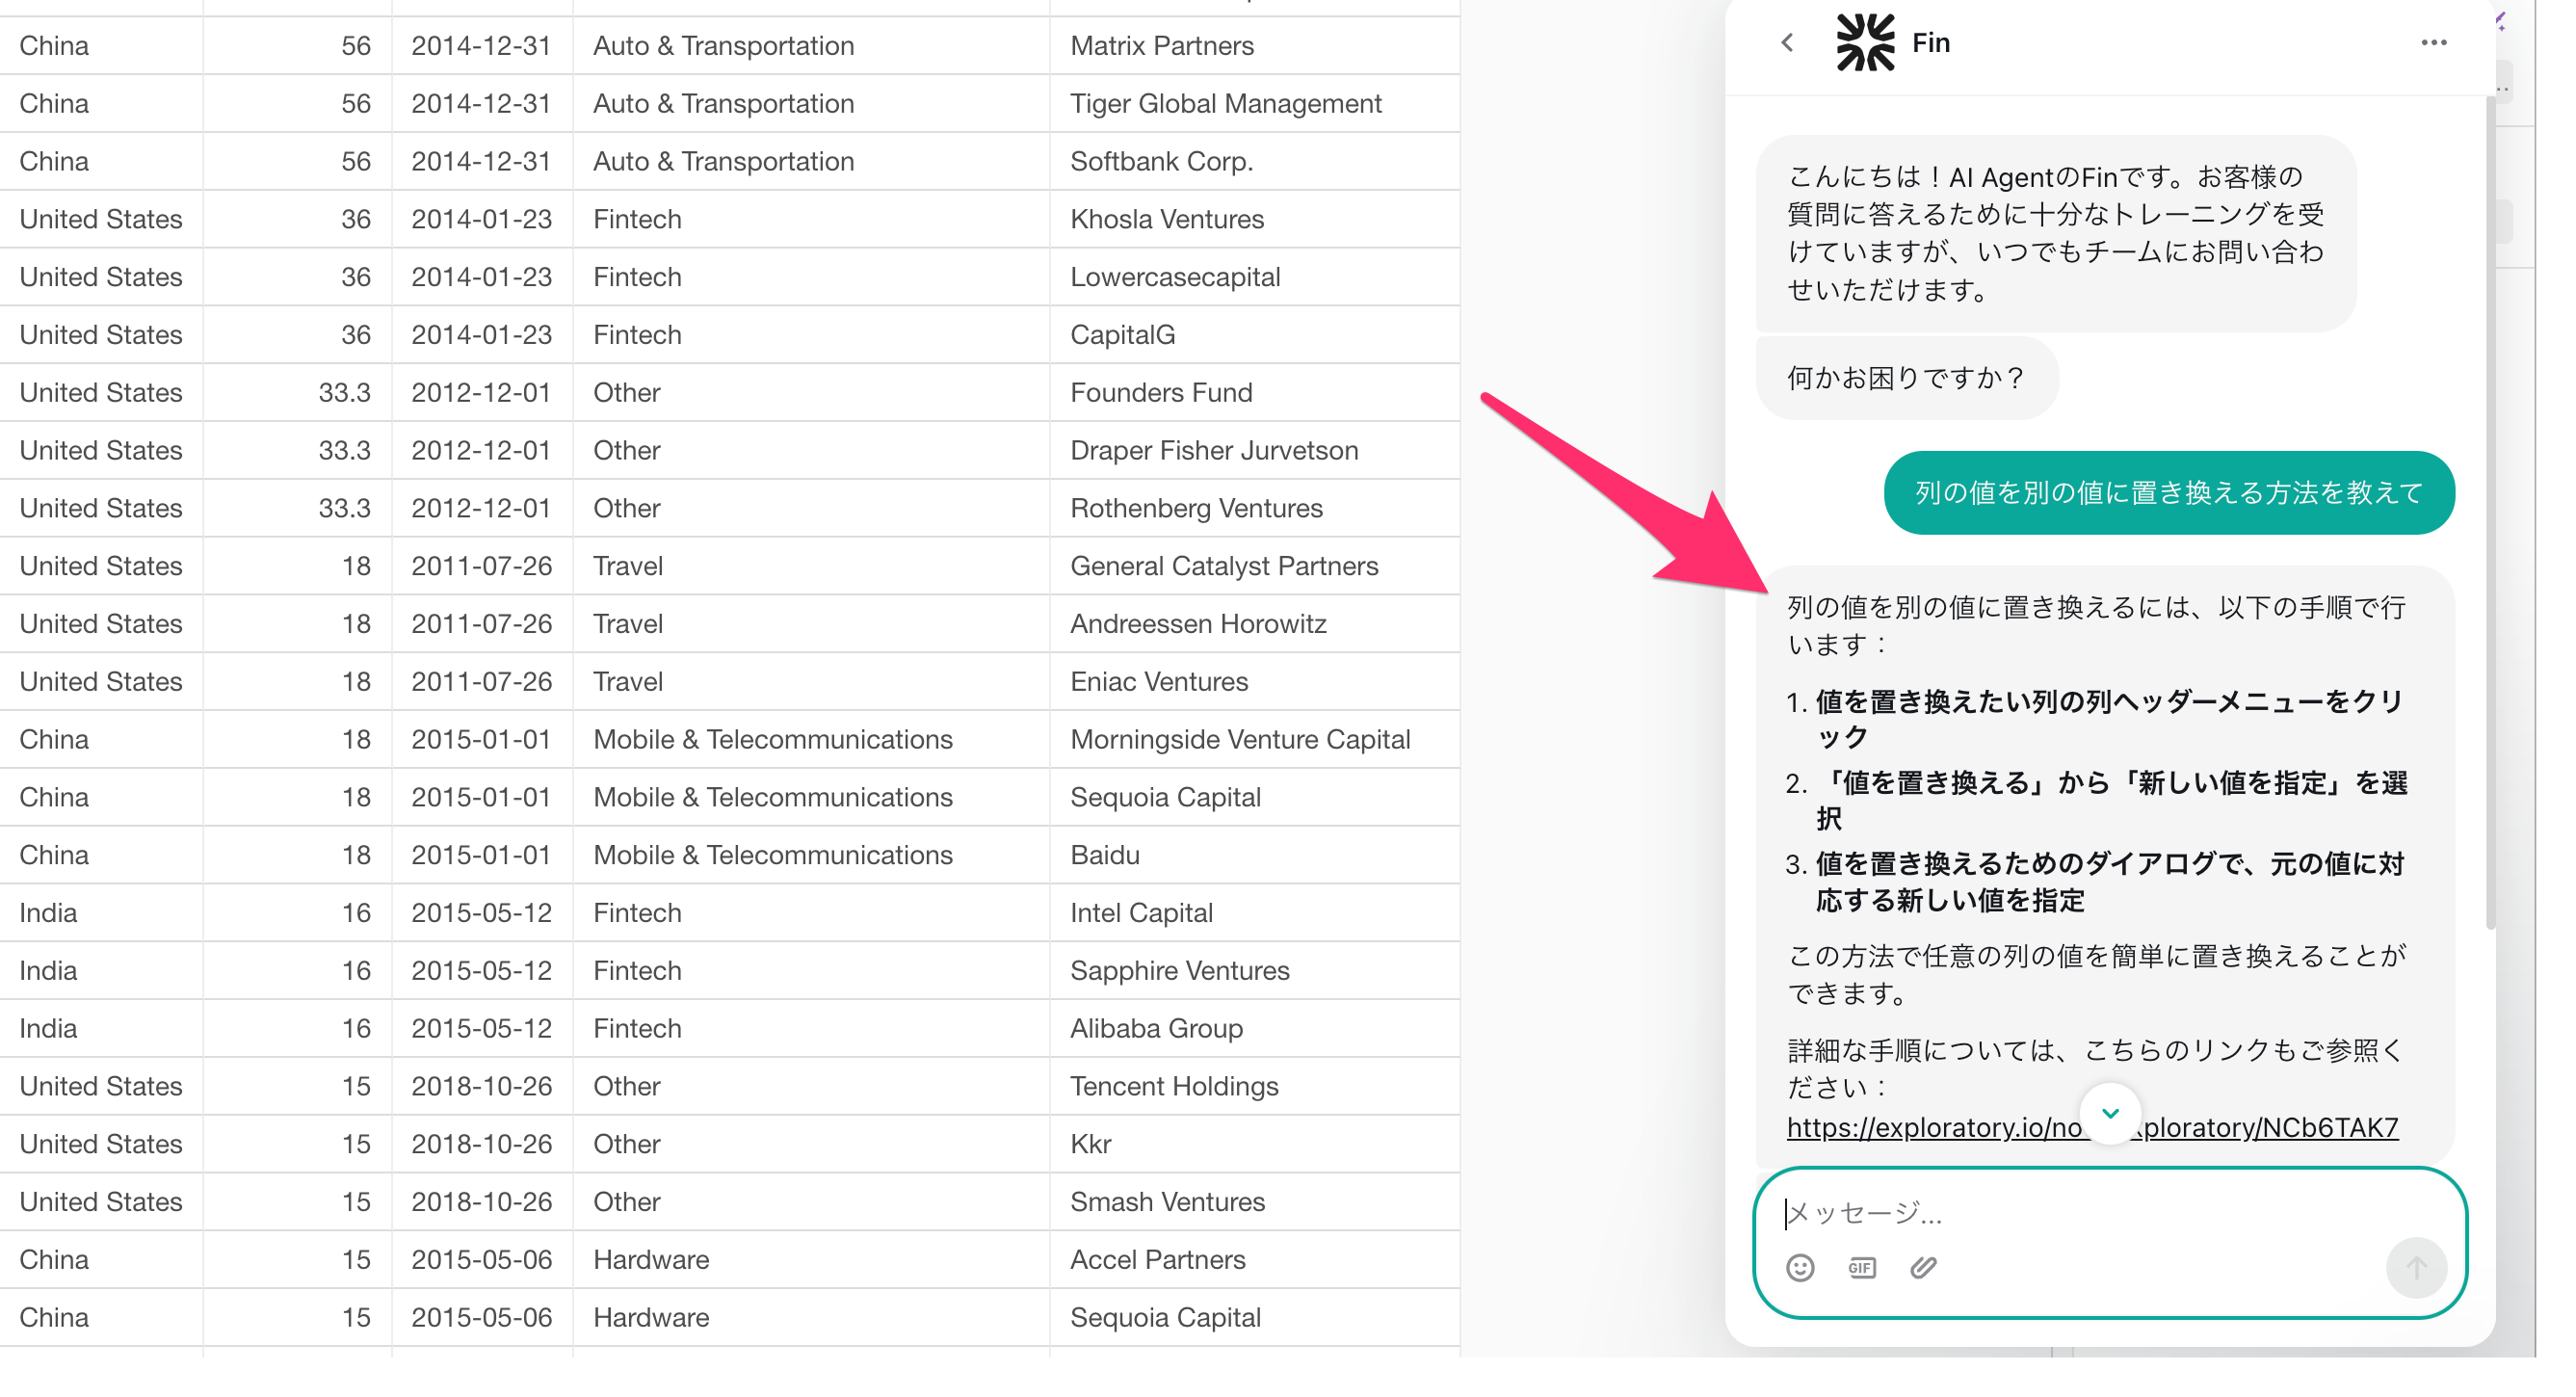Open the GIF picker in message box
This screenshot has height=1397, width=2576.
click(1861, 1267)
